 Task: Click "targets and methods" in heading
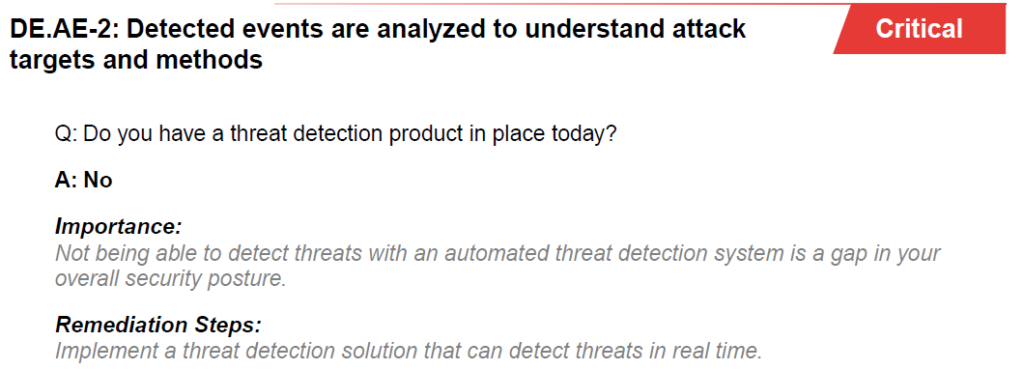pyautogui.click(x=136, y=60)
